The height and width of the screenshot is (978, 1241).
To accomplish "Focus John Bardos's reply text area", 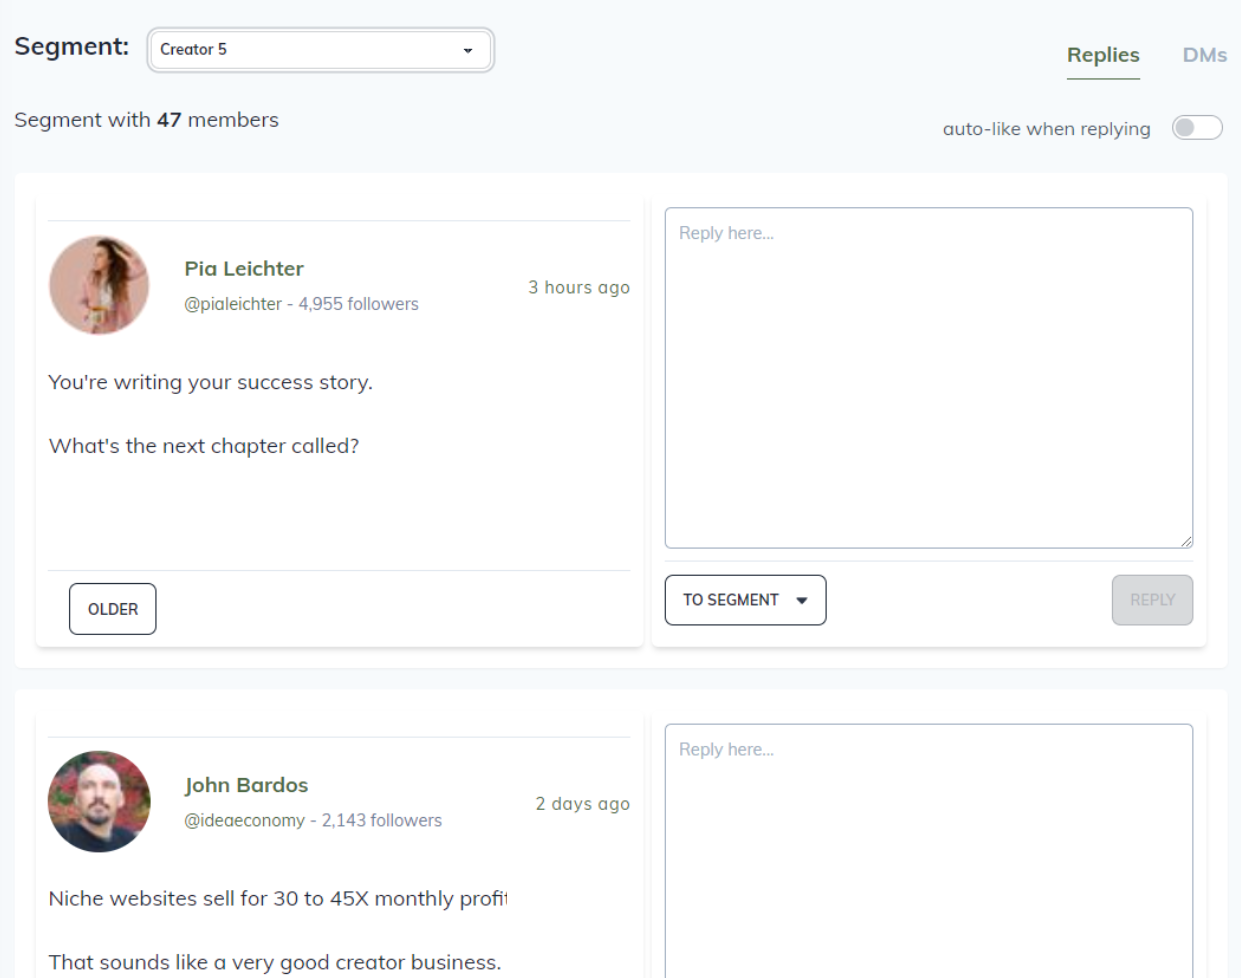I will coord(928,850).
